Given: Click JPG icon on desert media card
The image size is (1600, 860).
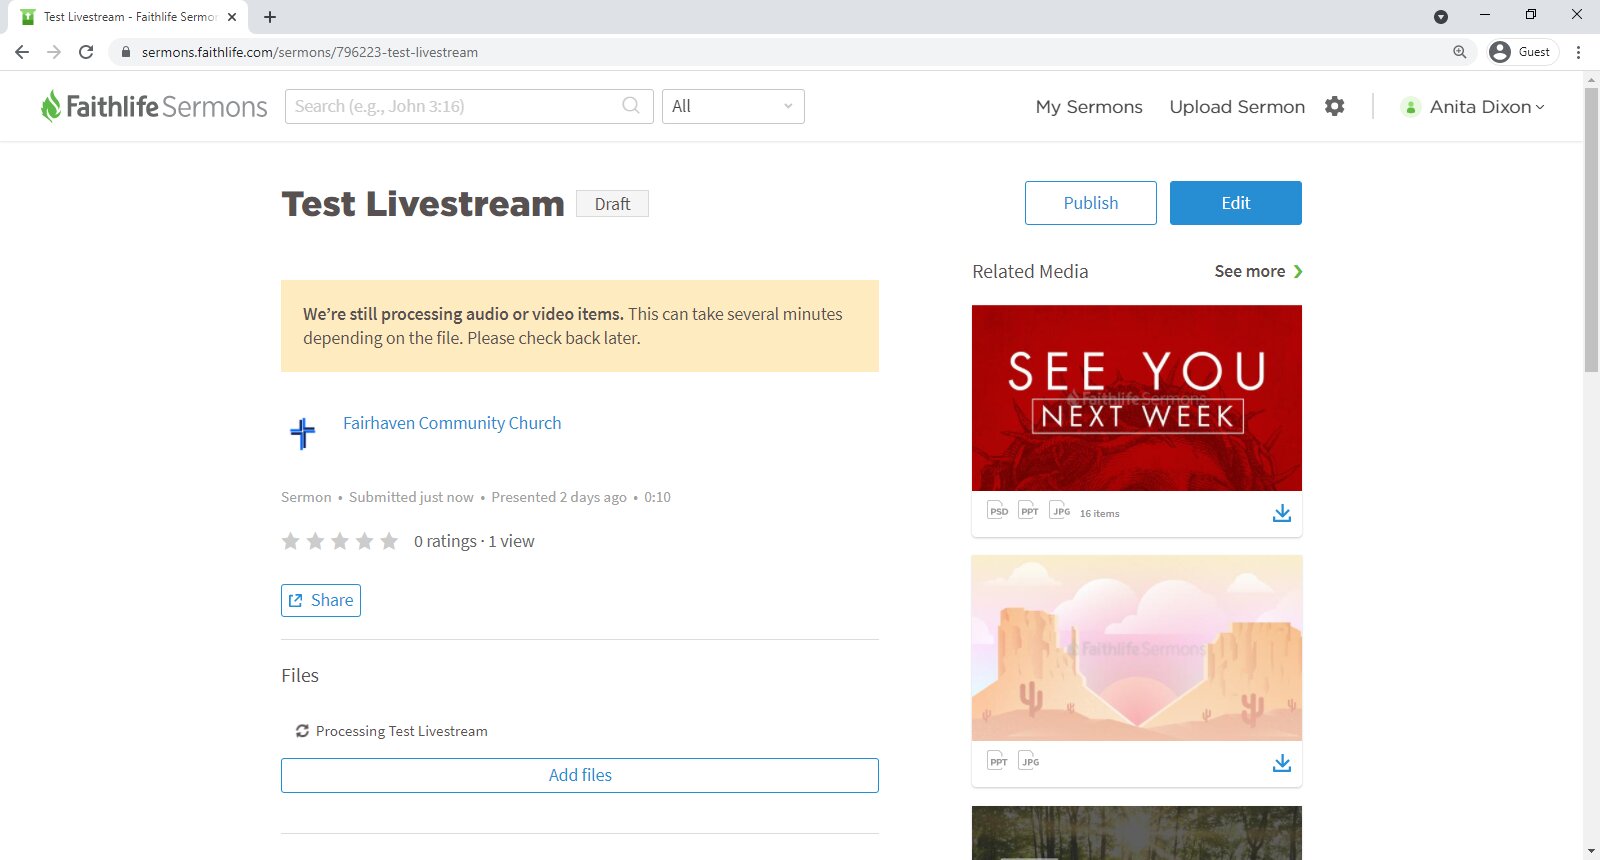Looking at the screenshot, I should (x=1029, y=760).
